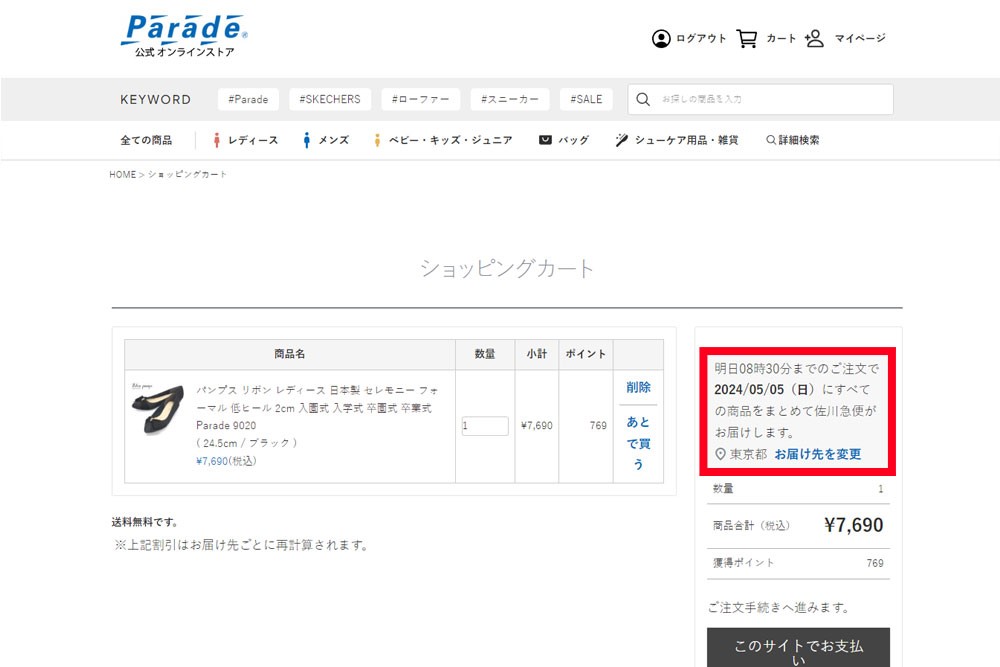The image size is (1000, 667).
Task: Click the Parade store logo
Action: (183, 35)
